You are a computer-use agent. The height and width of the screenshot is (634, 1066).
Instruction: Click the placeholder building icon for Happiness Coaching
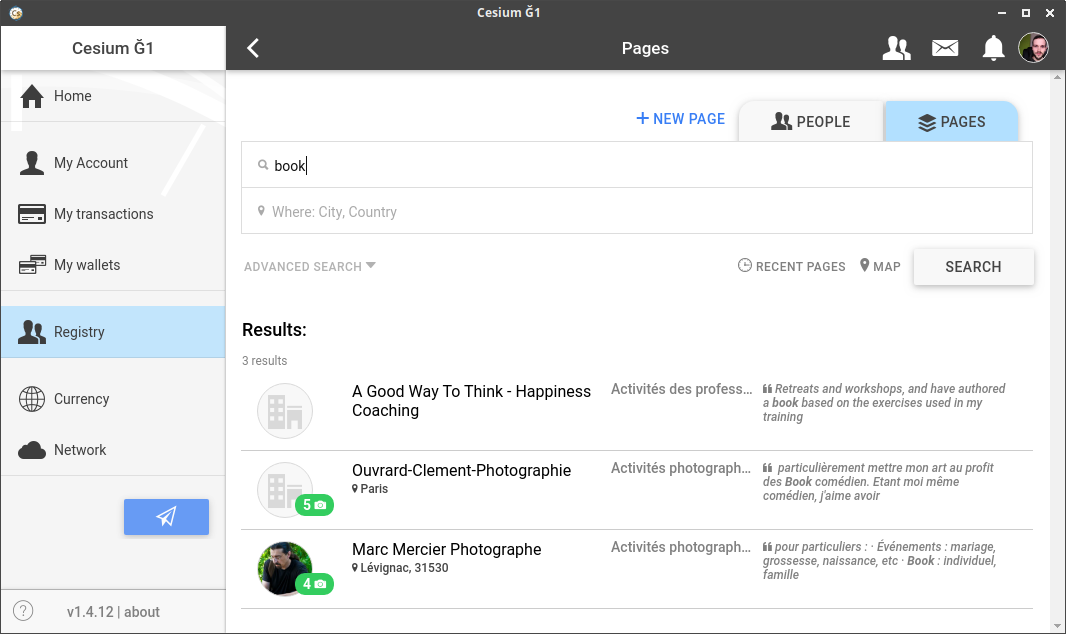pyautogui.click(x=285, y=411)
